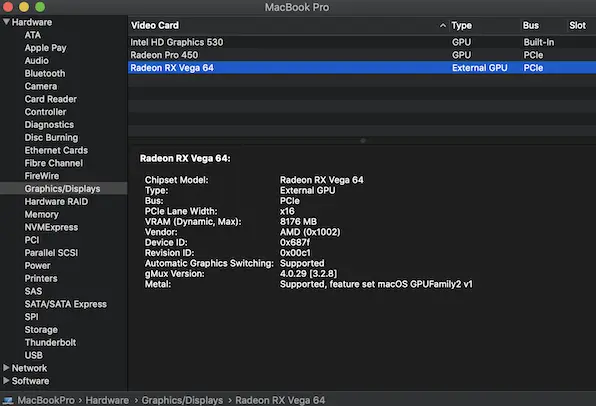The width and height of the screenshot is (596, 406).
Task: Collapse the Hardware section triangle
Action: tap(6, 22)
